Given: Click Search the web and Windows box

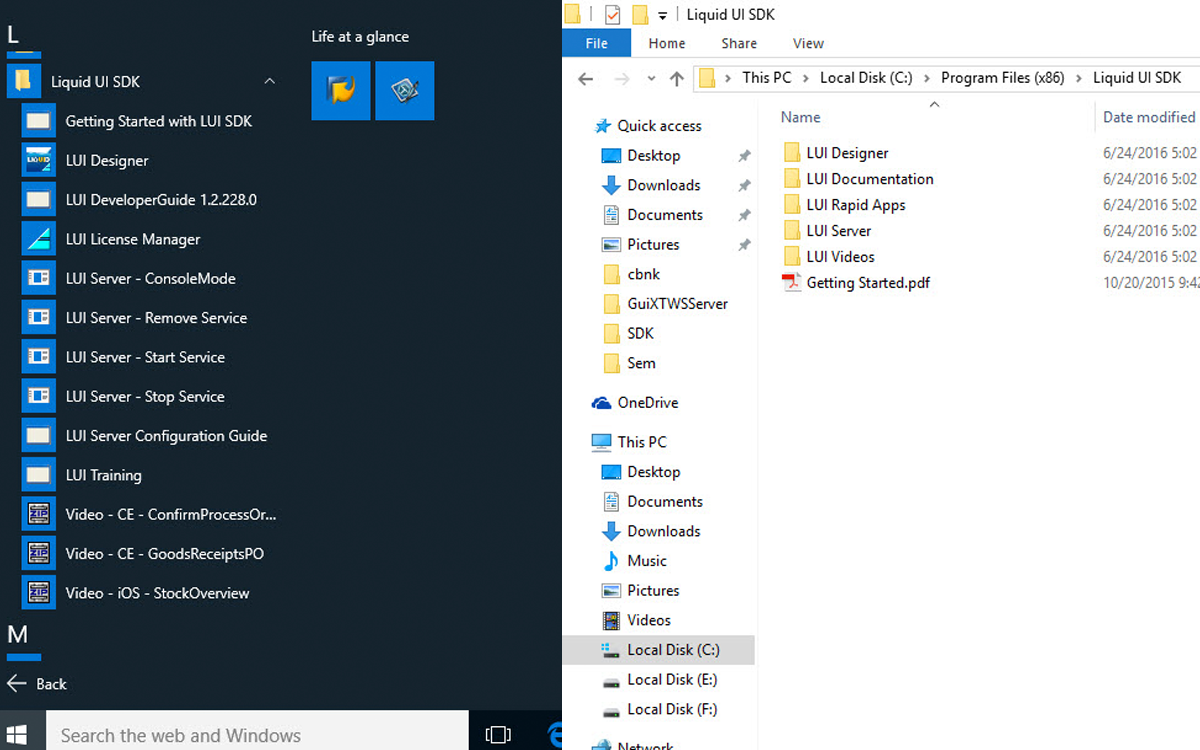Looking at the screenshot, I should [257, 735].
